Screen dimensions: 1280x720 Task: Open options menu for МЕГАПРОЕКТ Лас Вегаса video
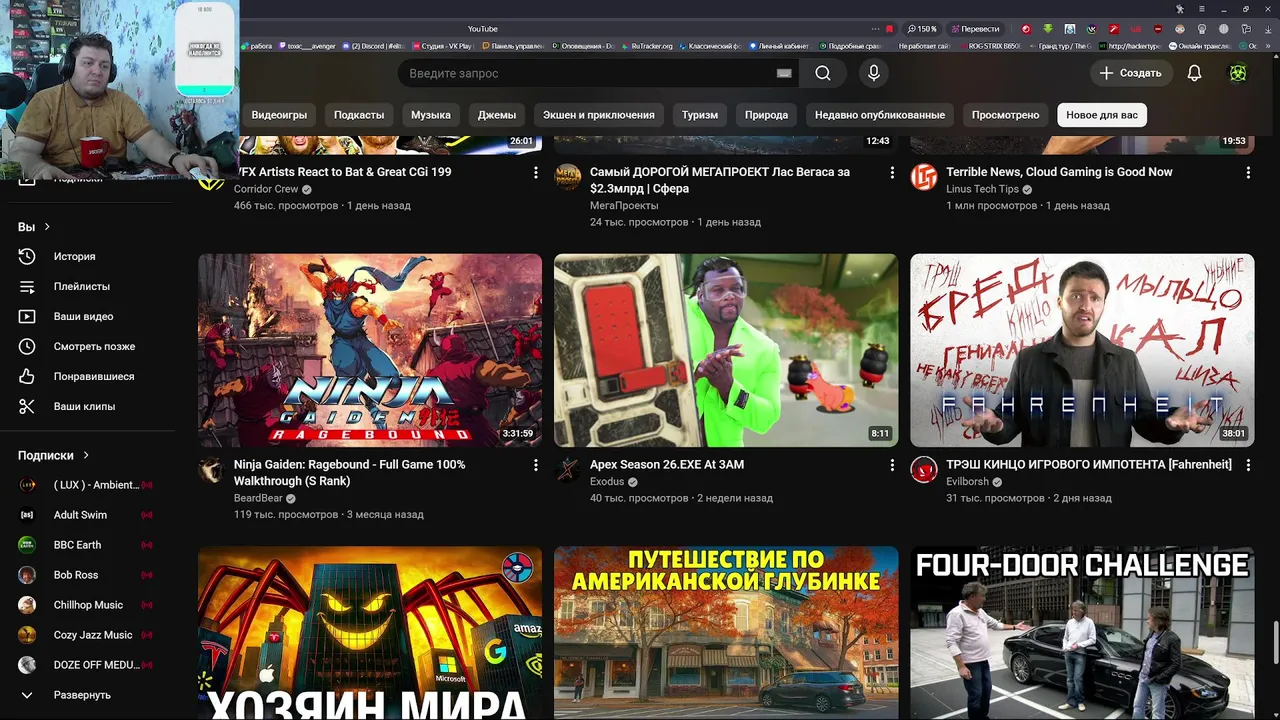pos(892,173)
